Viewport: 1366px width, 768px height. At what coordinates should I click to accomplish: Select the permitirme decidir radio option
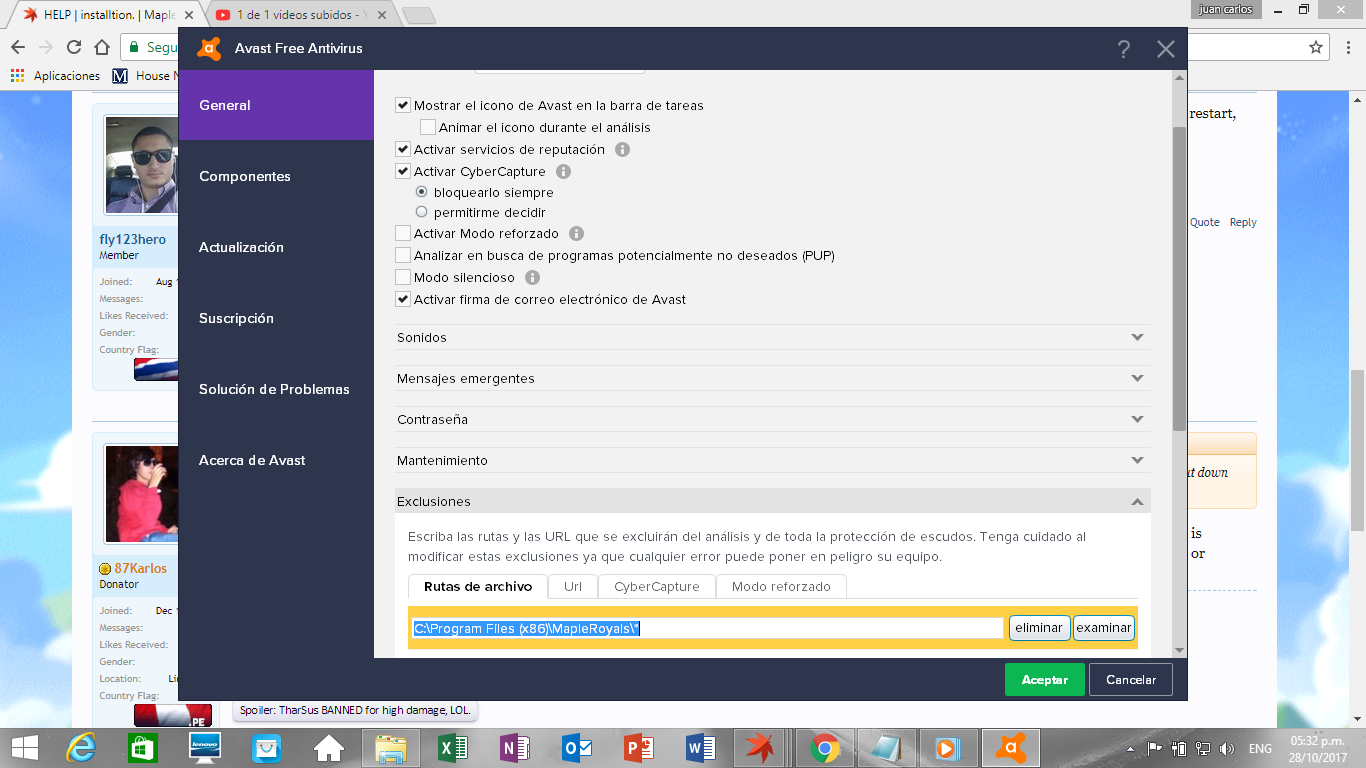point(422,213)
